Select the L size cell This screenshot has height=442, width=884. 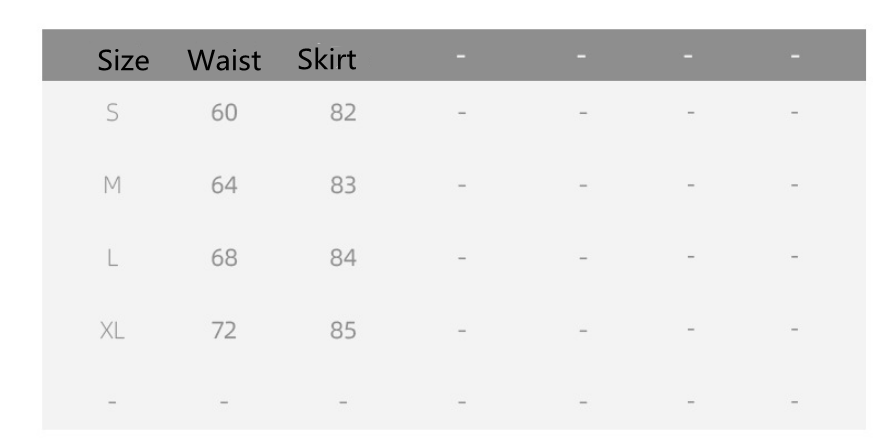[112, 258]
